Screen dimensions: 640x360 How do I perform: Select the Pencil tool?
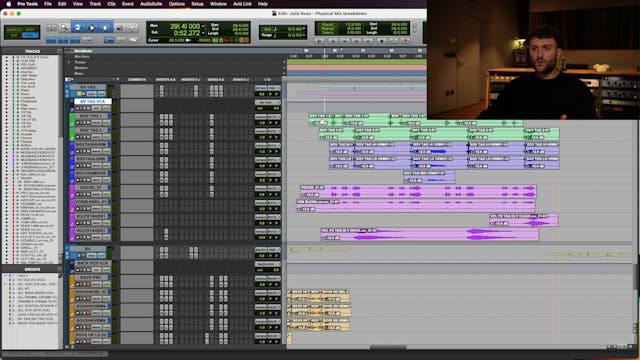[x=132, y=28]
